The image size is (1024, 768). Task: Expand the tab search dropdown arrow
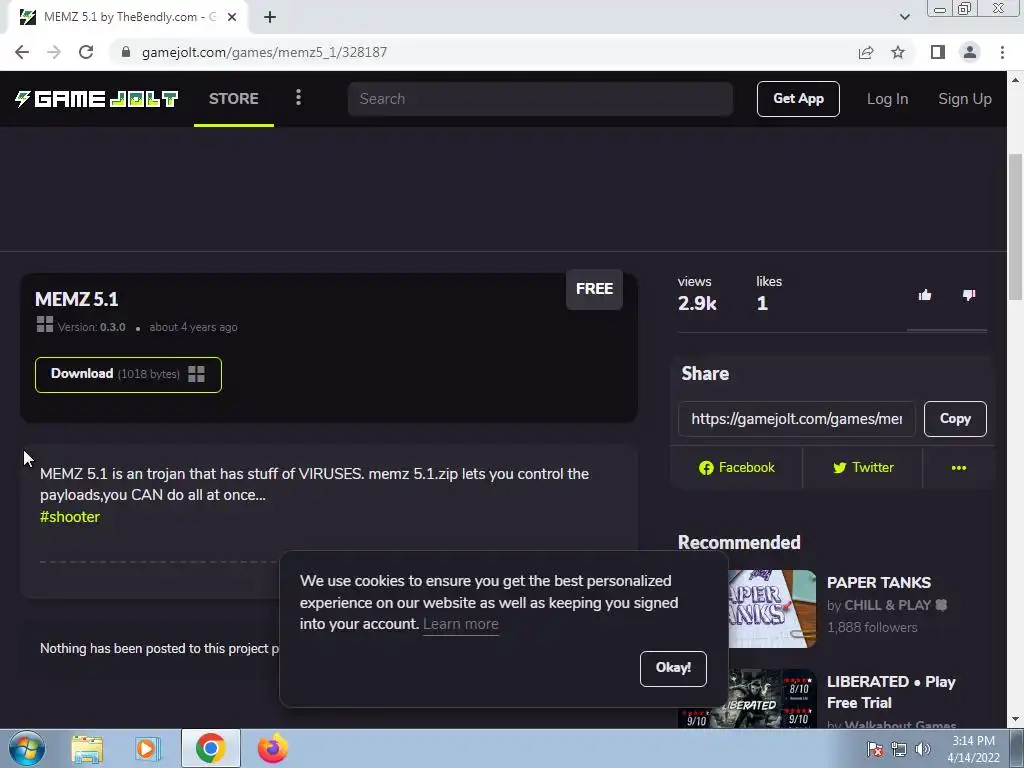tap(904, 17)
